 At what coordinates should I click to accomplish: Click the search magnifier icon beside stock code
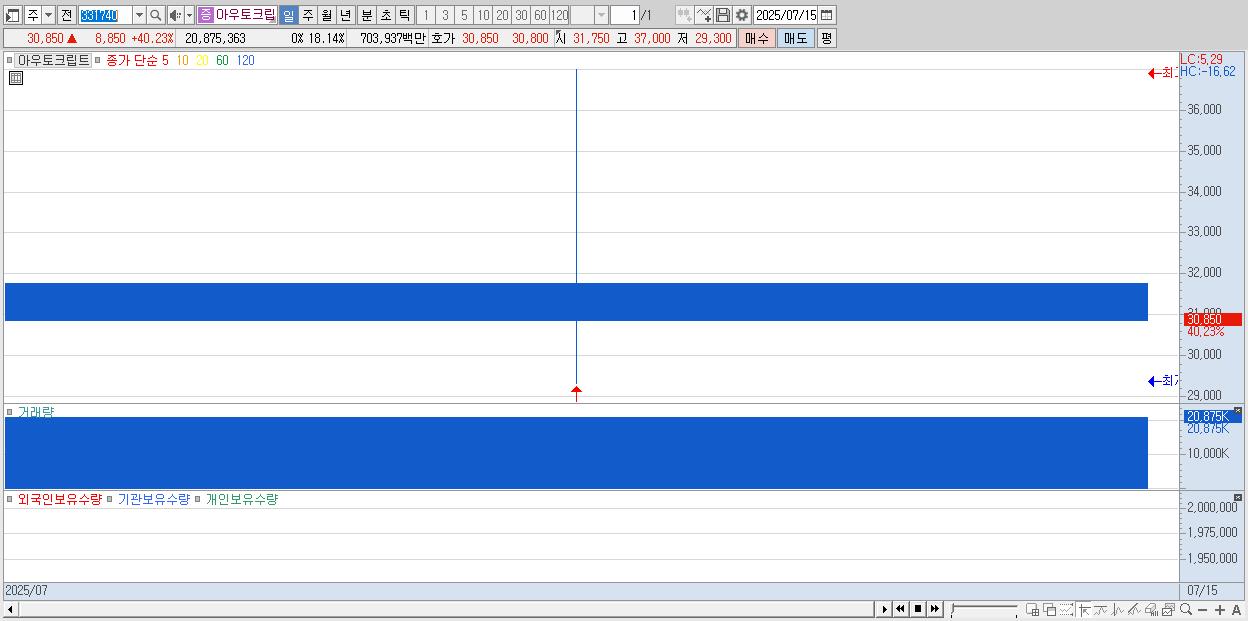pyautogui.click(x=156, y=15)
